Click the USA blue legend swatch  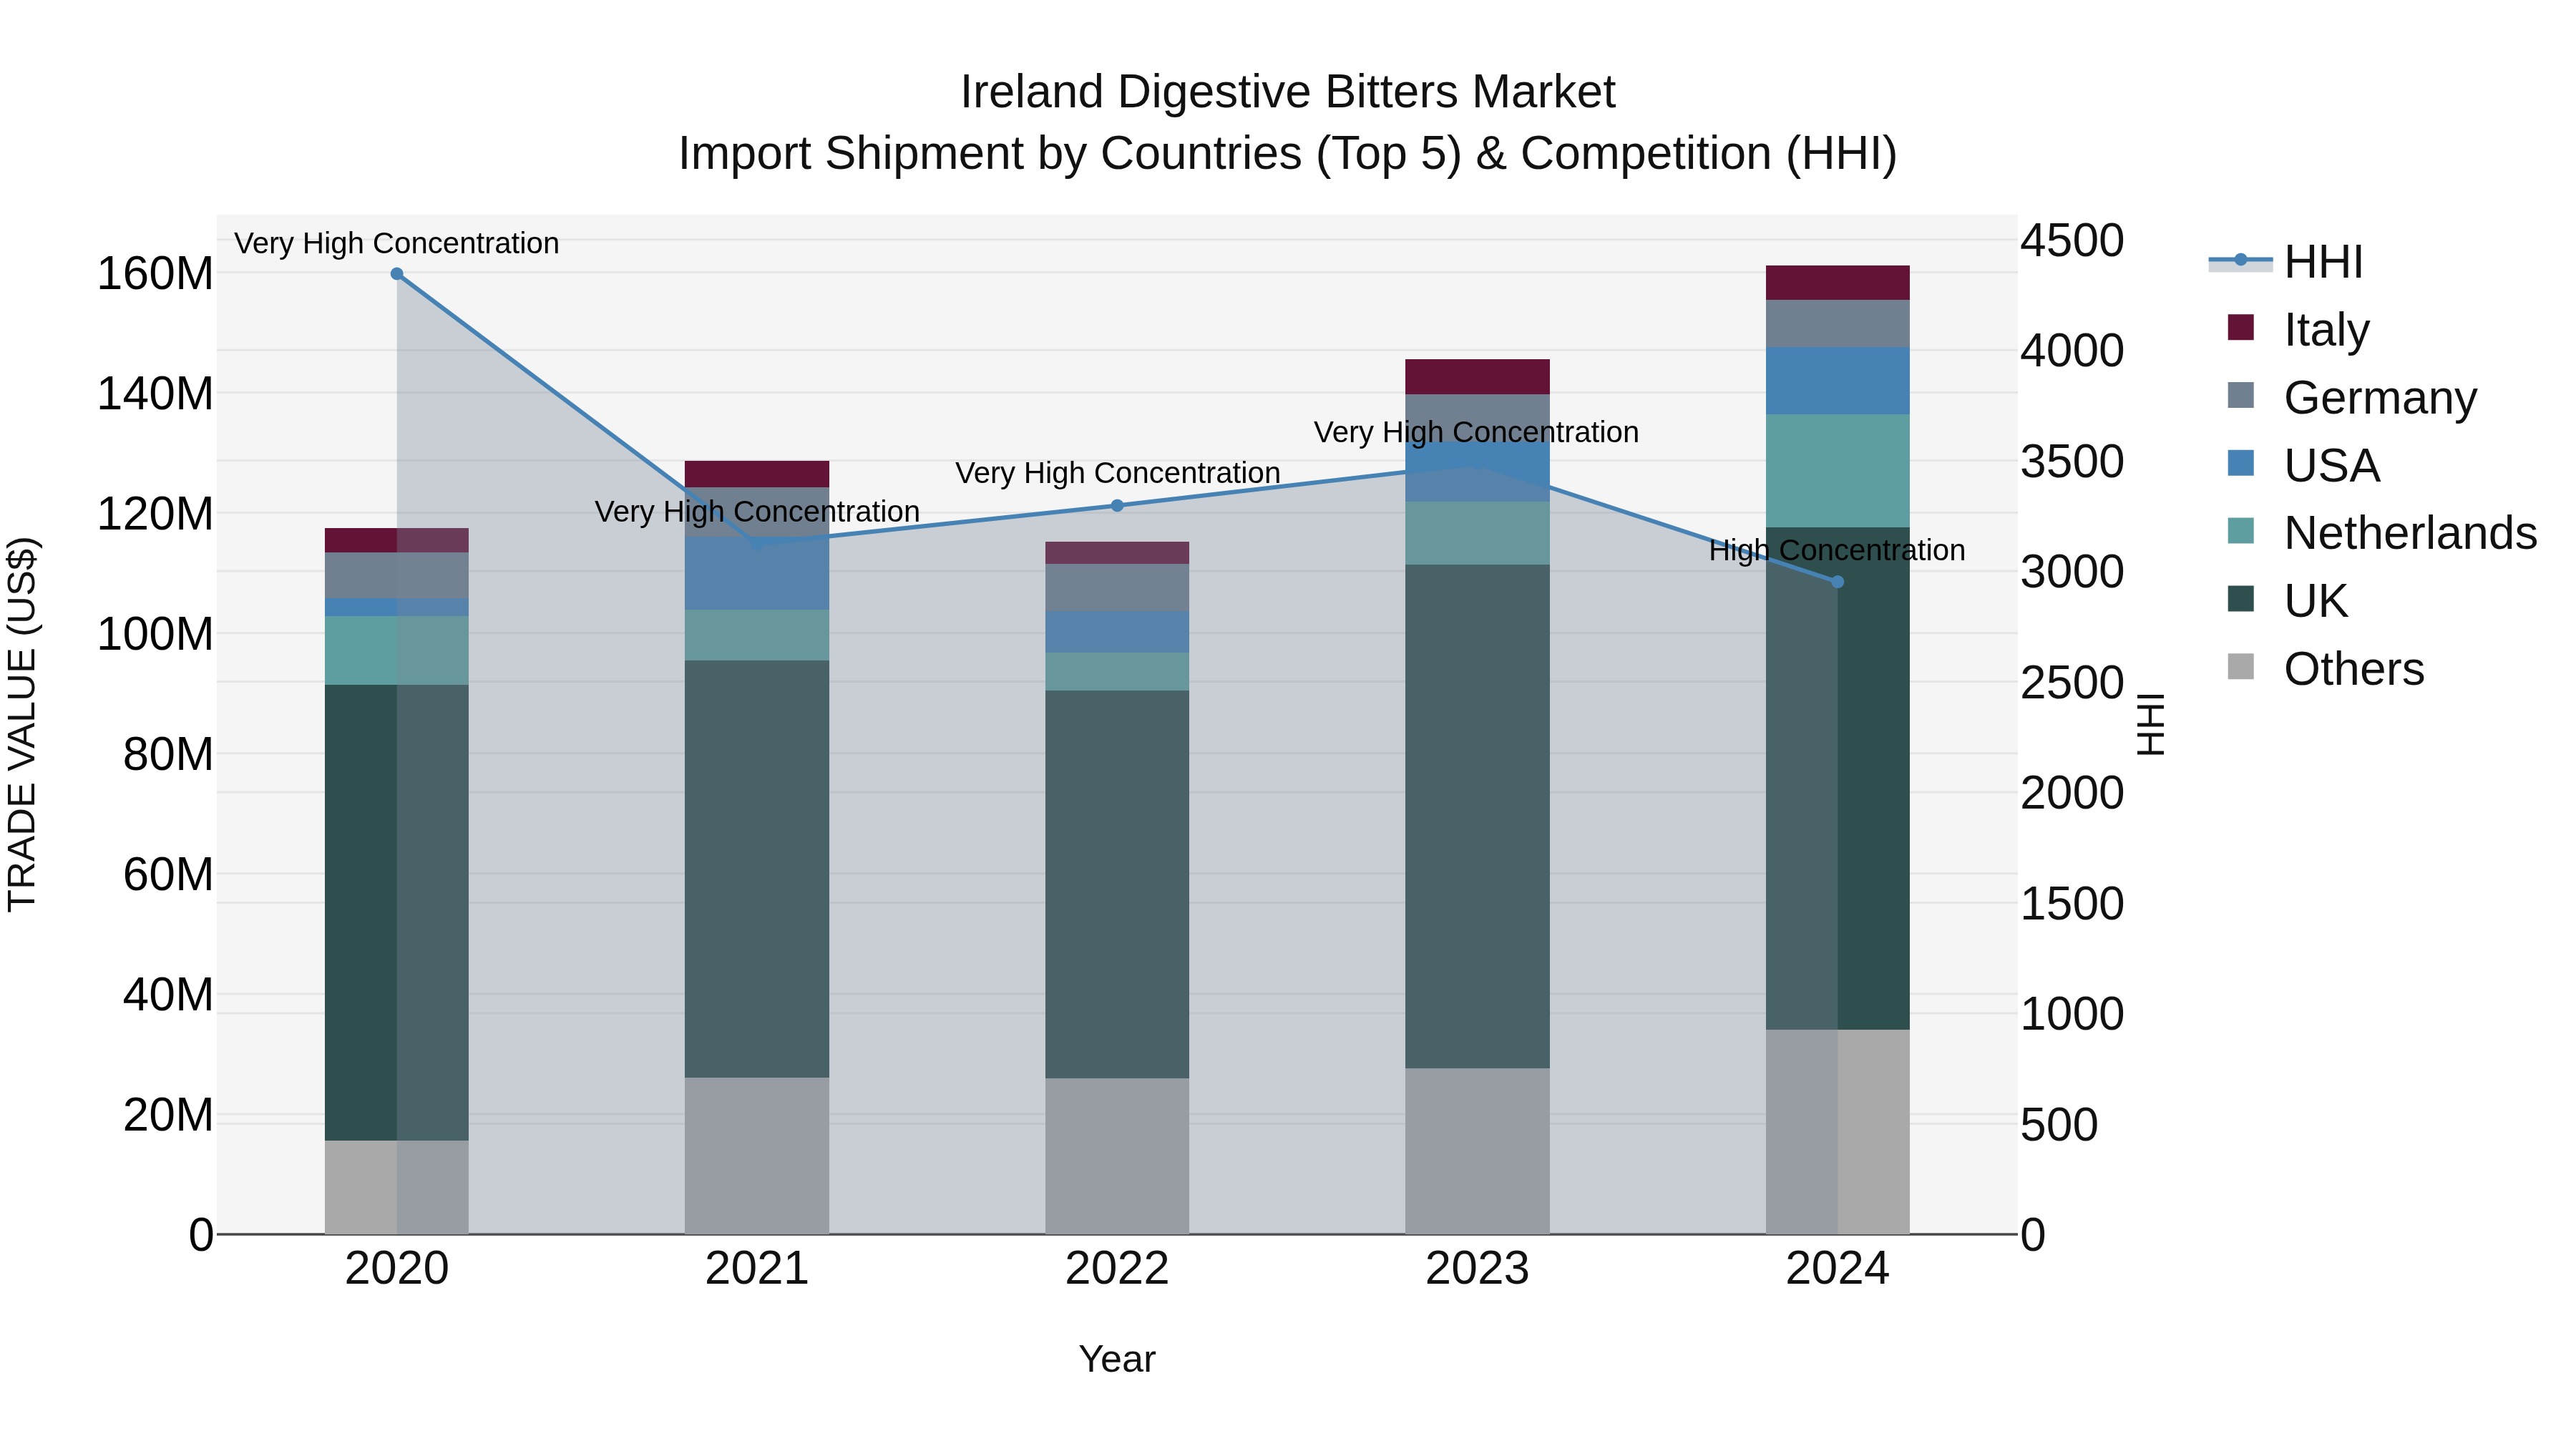pyautogui.click(x=2241, y=463)
